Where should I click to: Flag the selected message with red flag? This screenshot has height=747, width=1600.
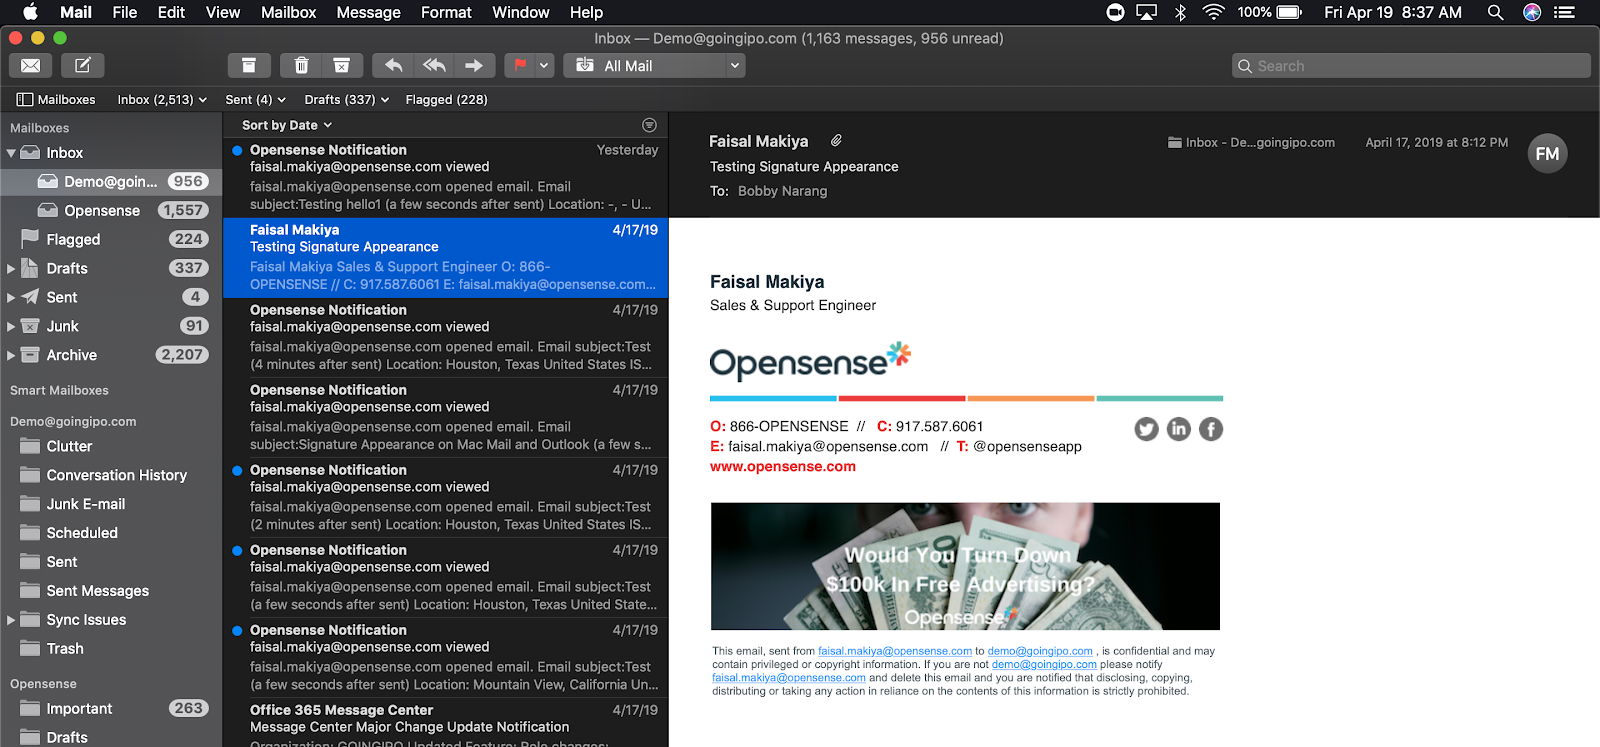pos(520,66)
